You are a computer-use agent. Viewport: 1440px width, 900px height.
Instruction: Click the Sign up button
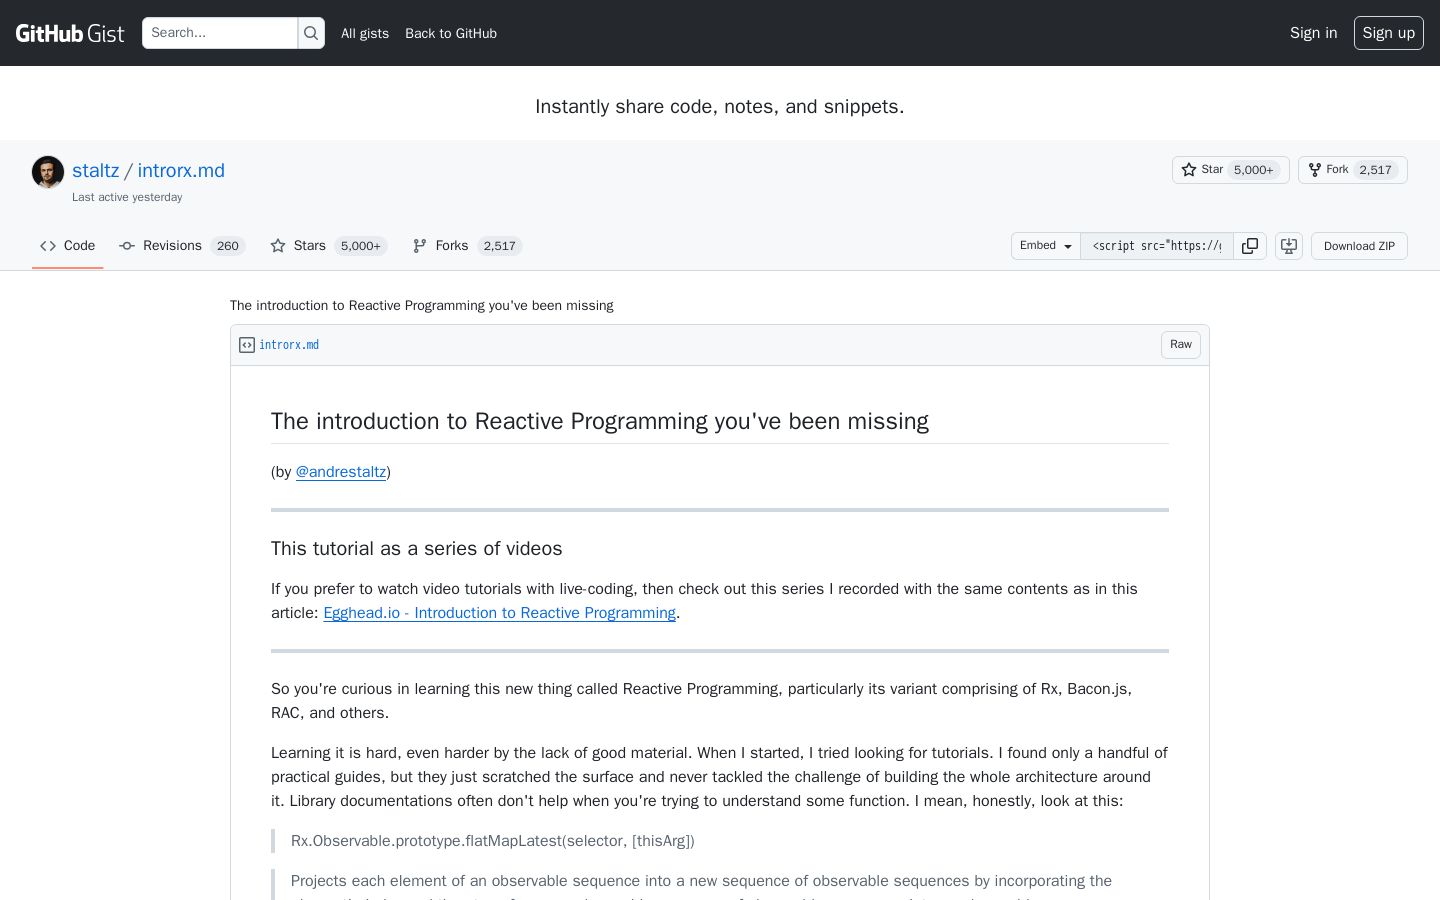[x=1389, y=33]
